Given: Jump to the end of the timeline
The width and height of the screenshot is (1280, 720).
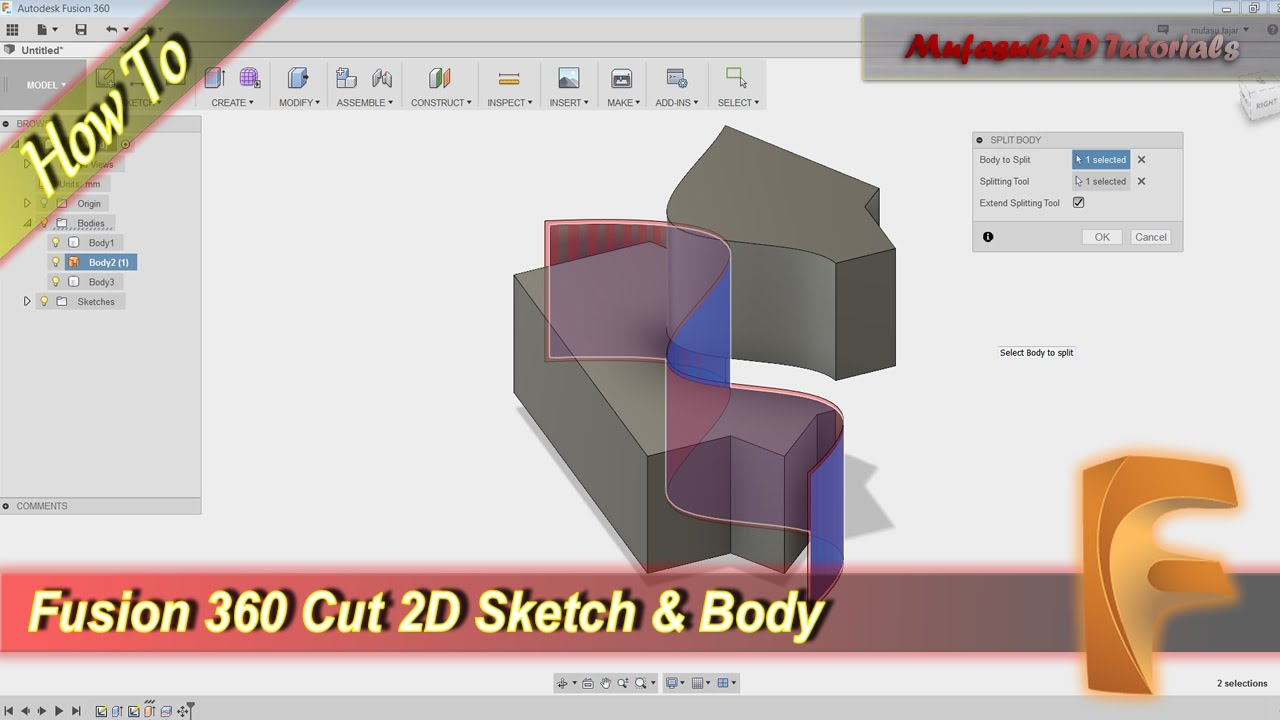Looking at the screenshot, I should click(x=76, y=711).
